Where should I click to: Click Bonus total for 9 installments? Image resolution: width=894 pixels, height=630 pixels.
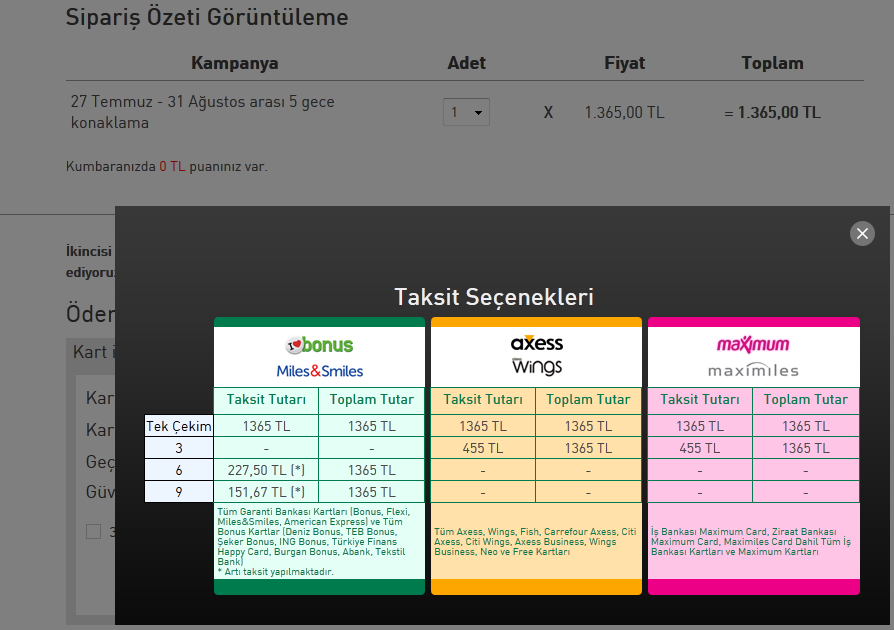click(x=372, y=492)
